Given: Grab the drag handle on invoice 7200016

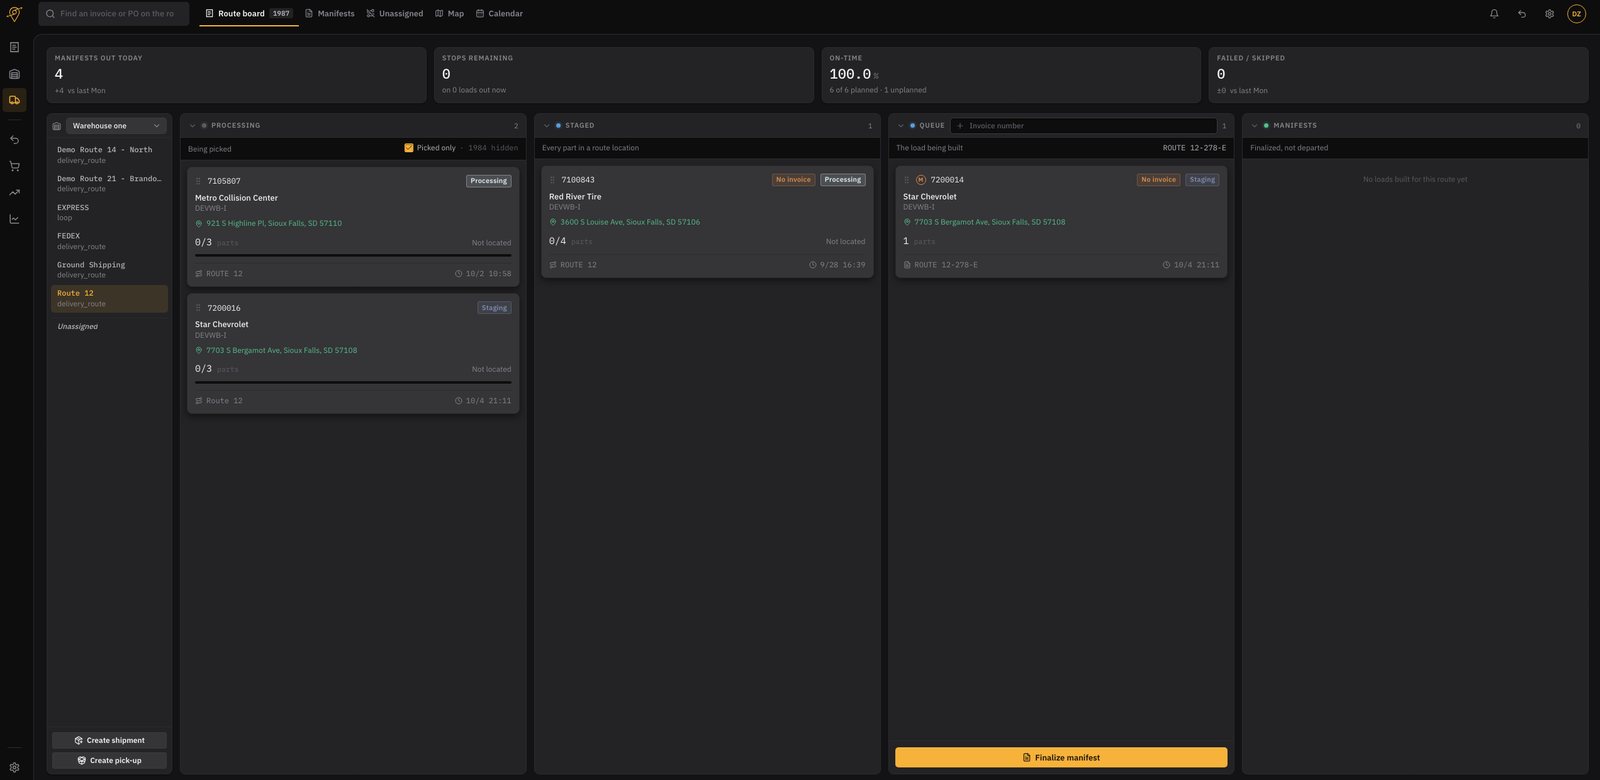Looking at the screenshot, I should tap(198, 308).
